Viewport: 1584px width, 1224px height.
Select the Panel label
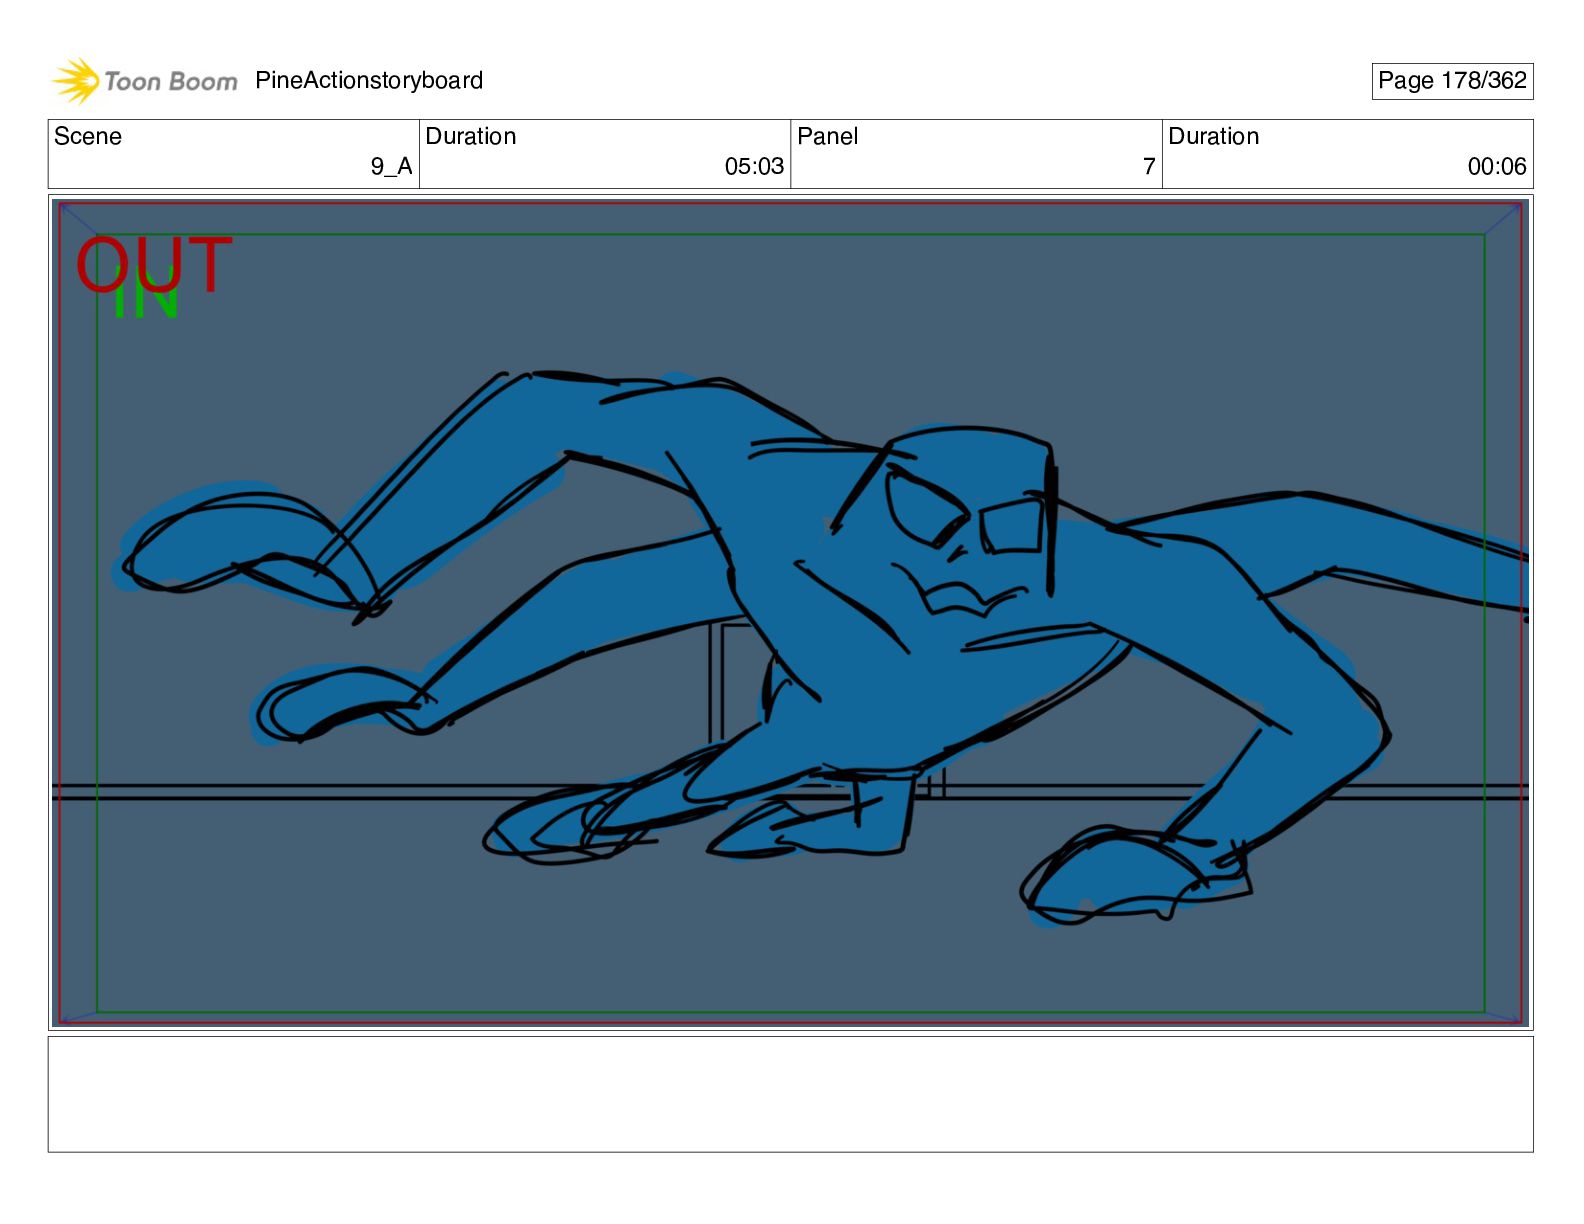pos(828,137)
